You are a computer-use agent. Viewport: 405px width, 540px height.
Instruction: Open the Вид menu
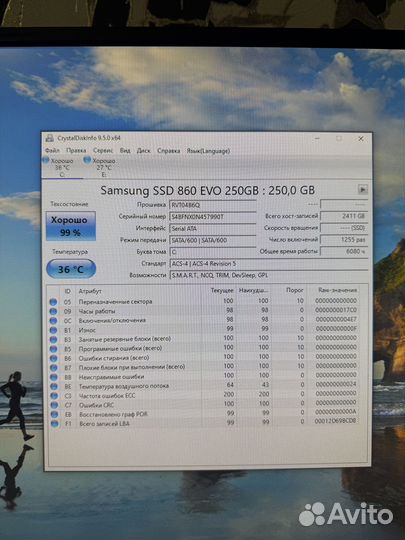[x=125, y=150]
